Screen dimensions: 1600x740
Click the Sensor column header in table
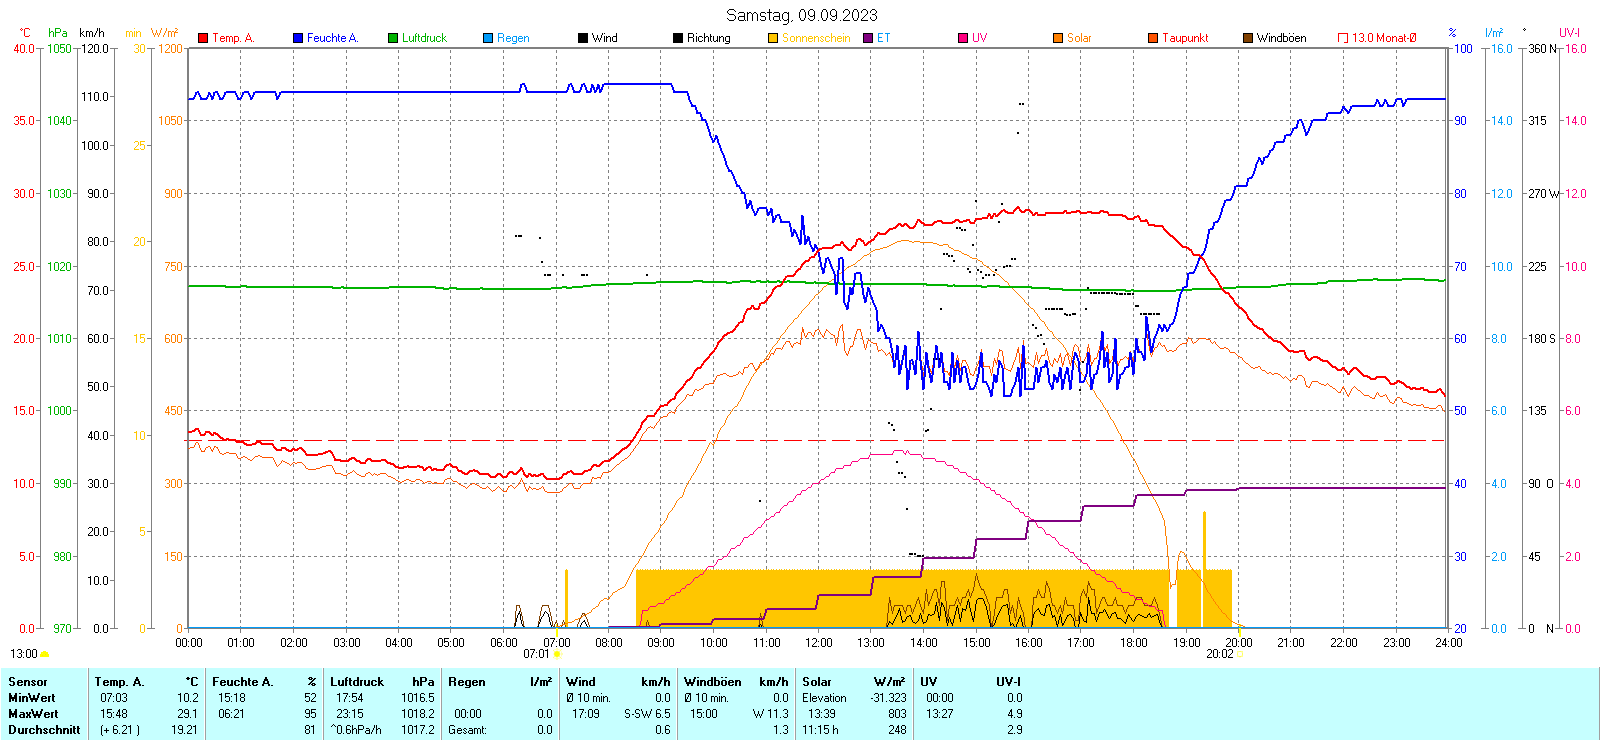coord(28,682)
